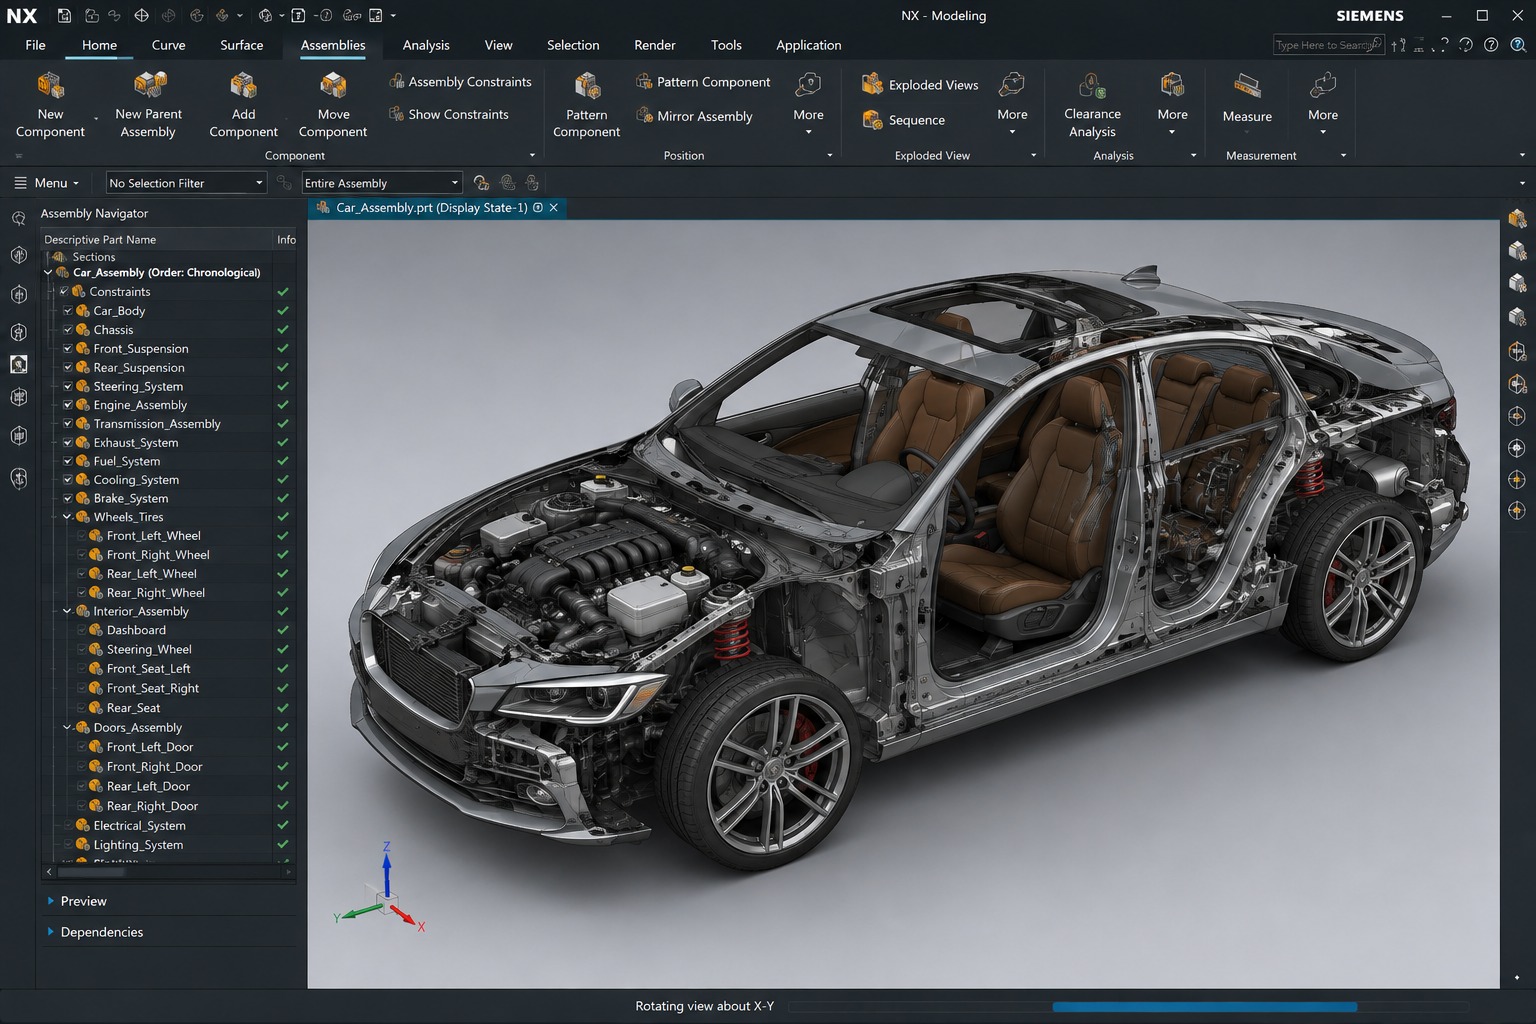The height and width of the screenshot is (1024, 1536).
Task: Expand the Dependencies panel
Action: pos(51,932)
